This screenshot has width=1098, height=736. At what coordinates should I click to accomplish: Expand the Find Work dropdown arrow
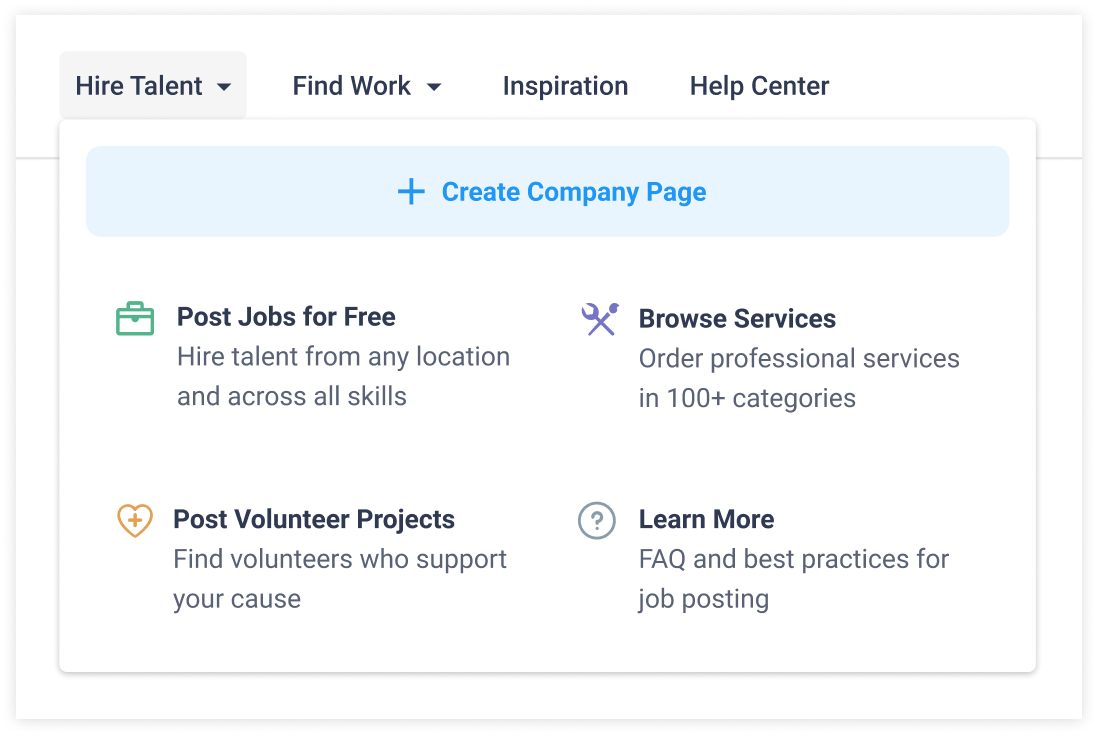coord(434,87)
